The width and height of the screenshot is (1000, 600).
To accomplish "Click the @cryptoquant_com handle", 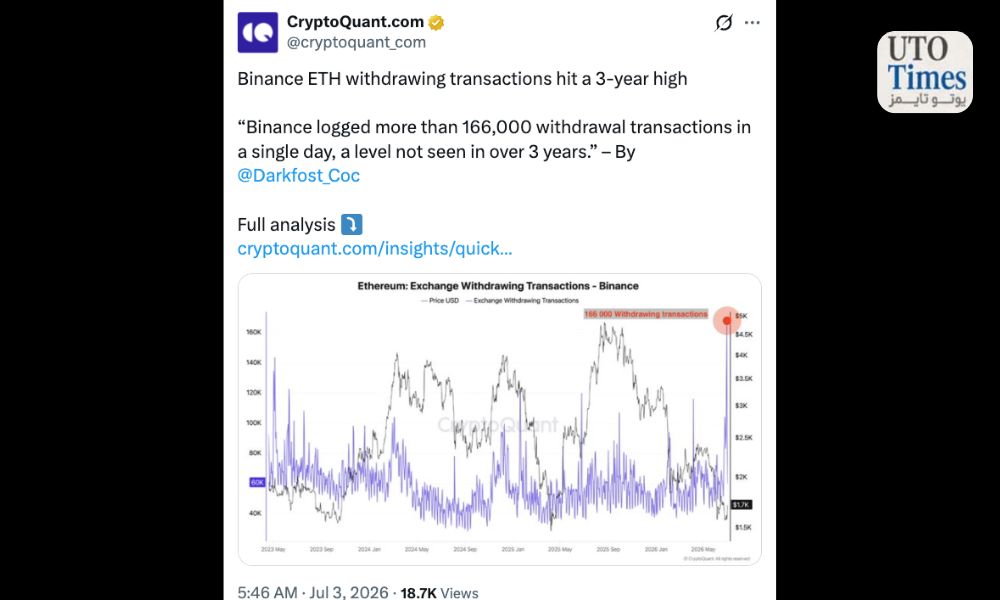I will pyautogui.click(x=357, y=42).
